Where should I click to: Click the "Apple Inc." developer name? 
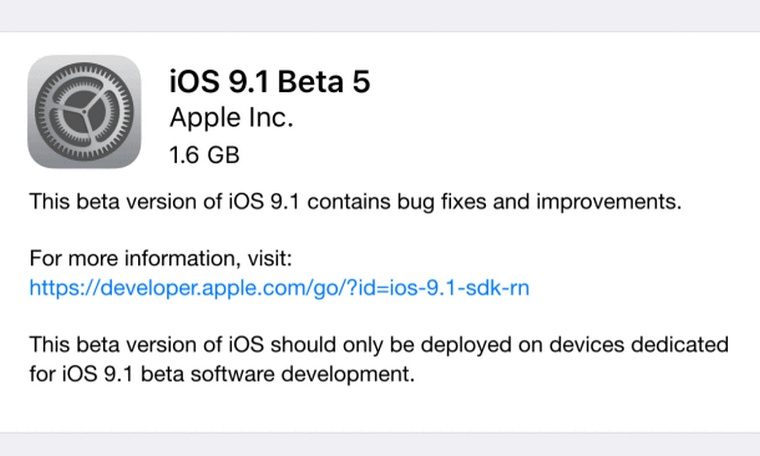(x=231, y=118)
